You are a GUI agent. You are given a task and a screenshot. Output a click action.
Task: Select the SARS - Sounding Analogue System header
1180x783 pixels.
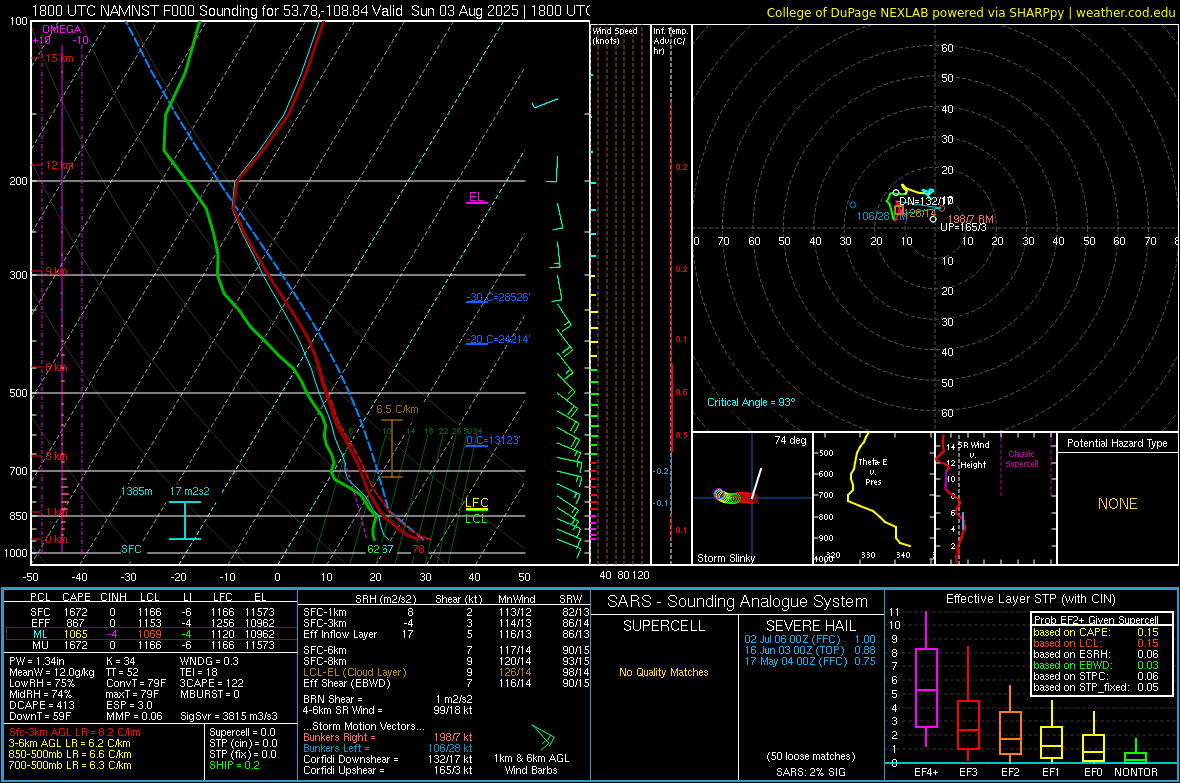[738, 602]
